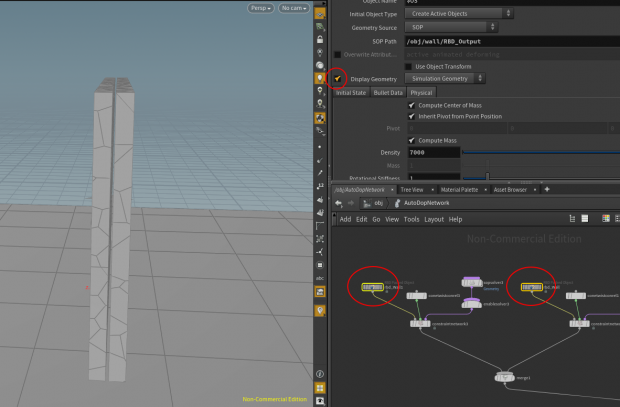Click the yellow four-square icon near viewport bottom

[320, 388]
